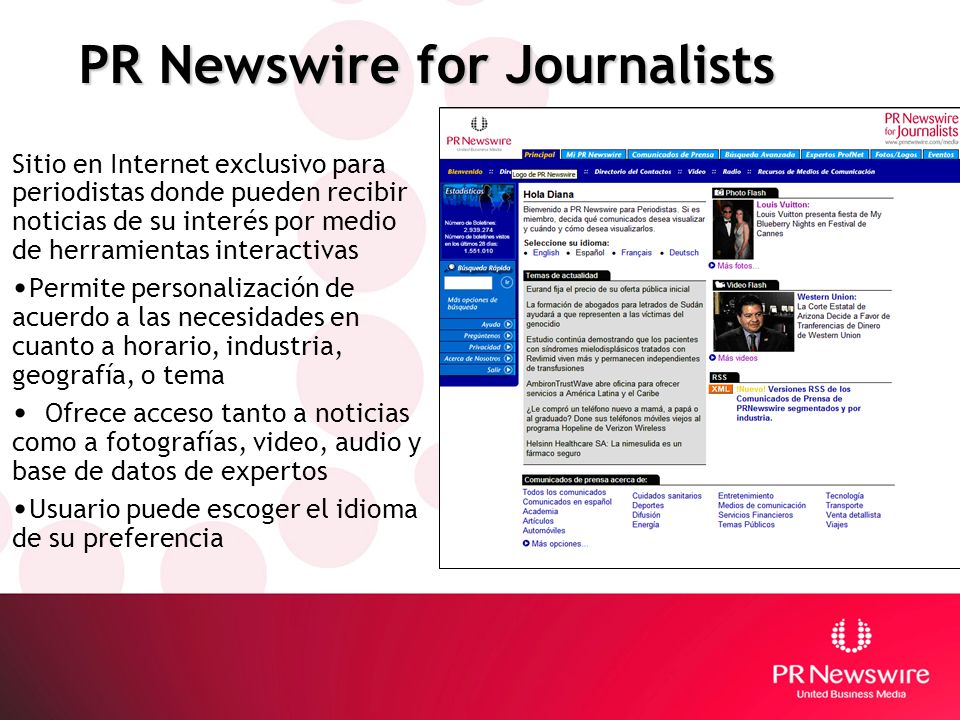Read the Eurand oferta pública inicial story
The width and height of the screenshot is (960, 720).
point(607,289)
